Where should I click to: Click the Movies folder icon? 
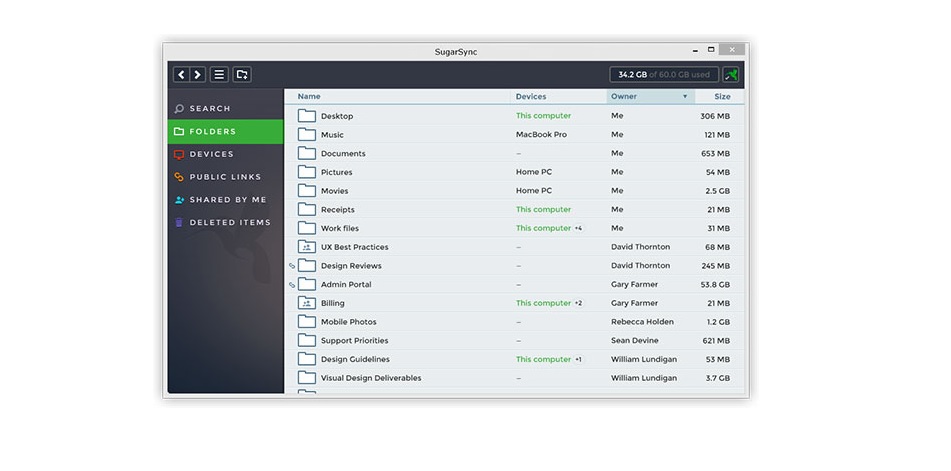[307, 191]
